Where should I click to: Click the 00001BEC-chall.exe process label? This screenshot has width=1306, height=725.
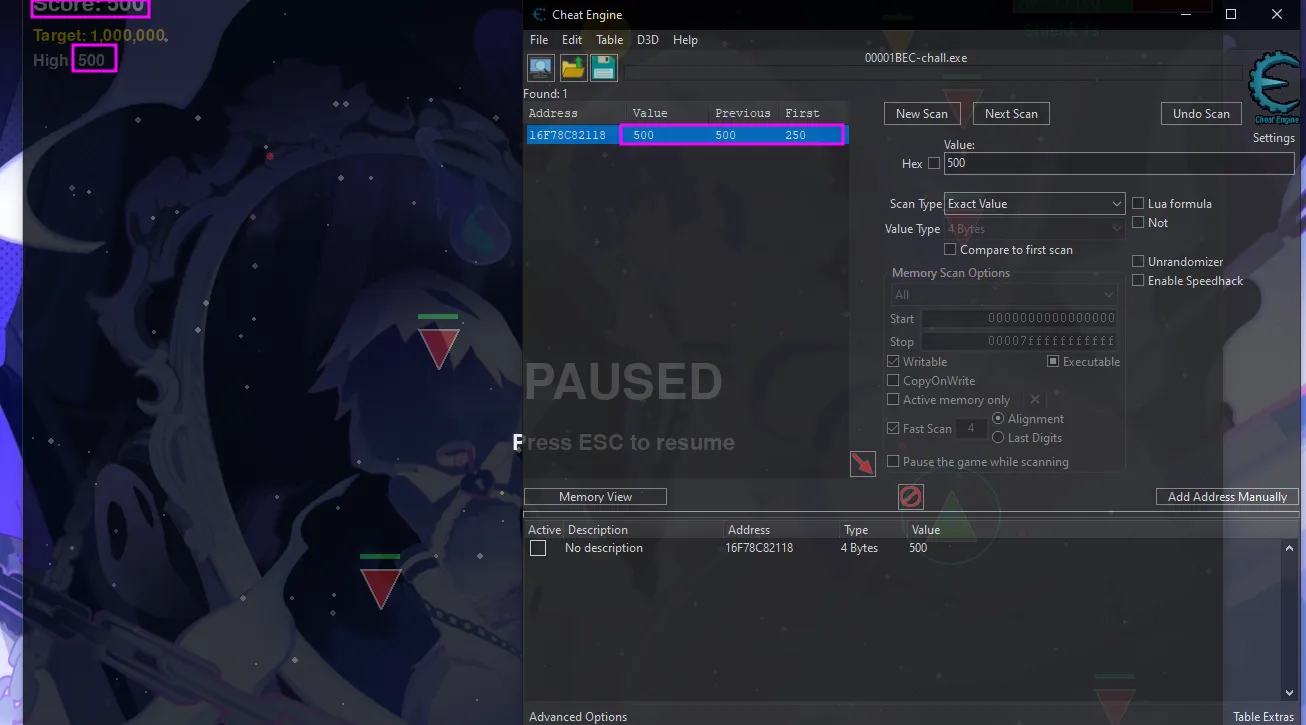(916, 58)
